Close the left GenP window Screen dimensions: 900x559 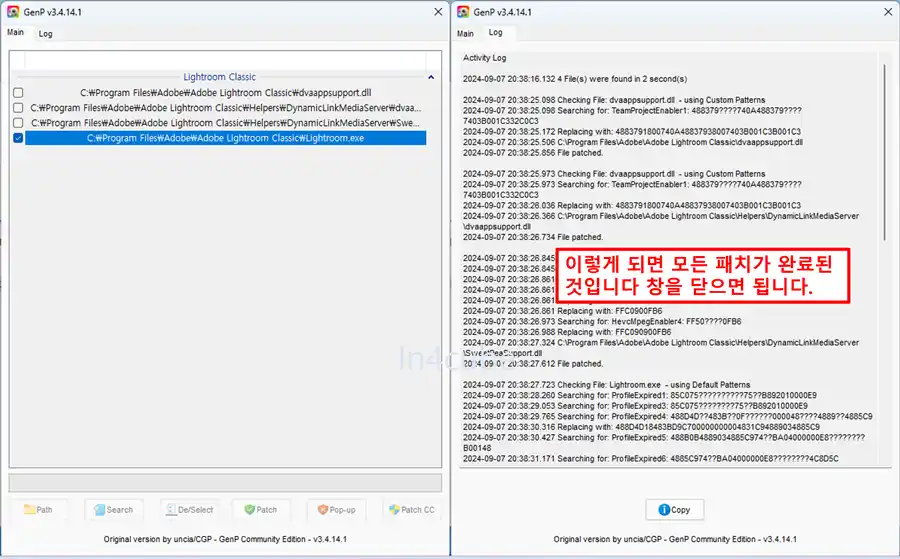438,11
